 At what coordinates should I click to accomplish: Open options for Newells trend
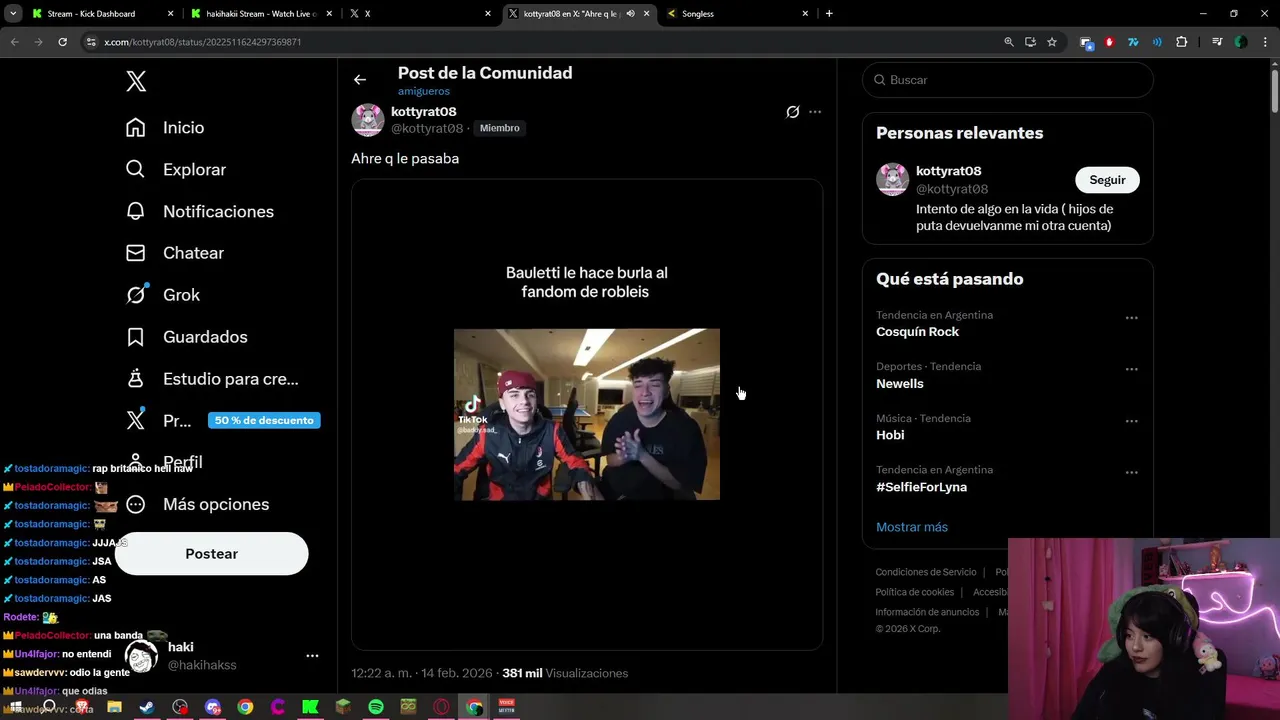tap(1131, 369)
